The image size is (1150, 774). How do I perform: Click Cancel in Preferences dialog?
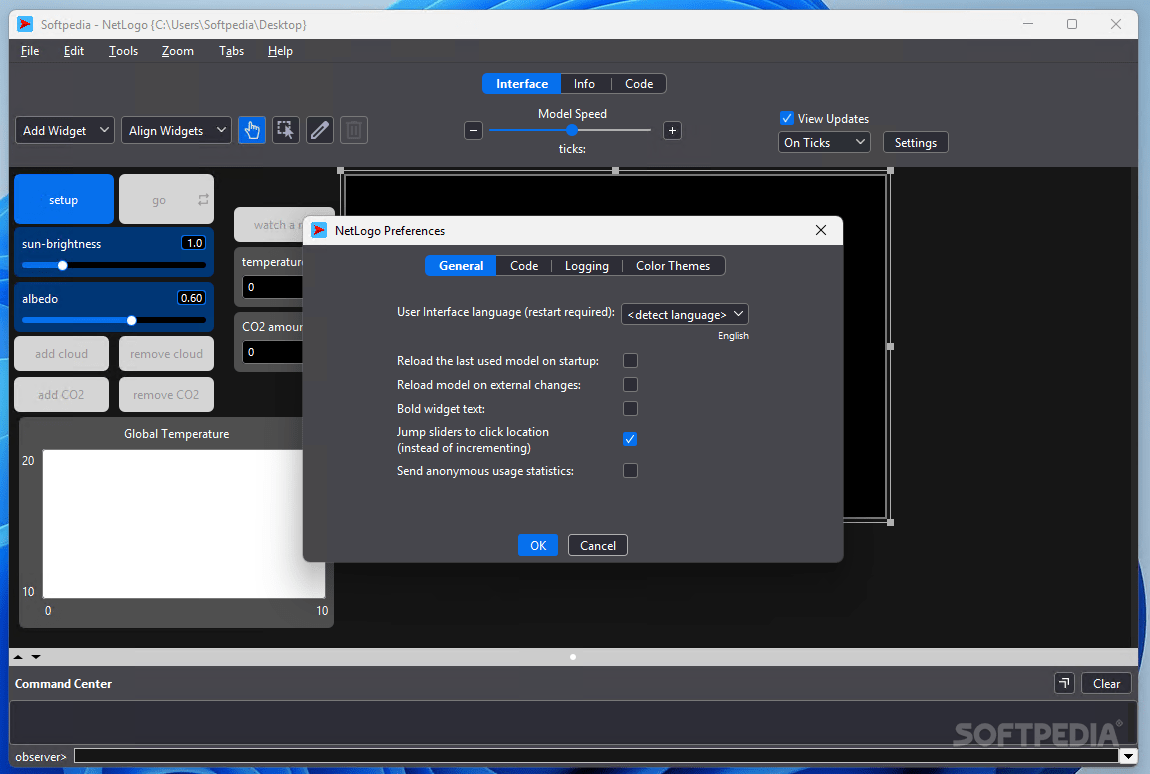[x=598, y=545]
